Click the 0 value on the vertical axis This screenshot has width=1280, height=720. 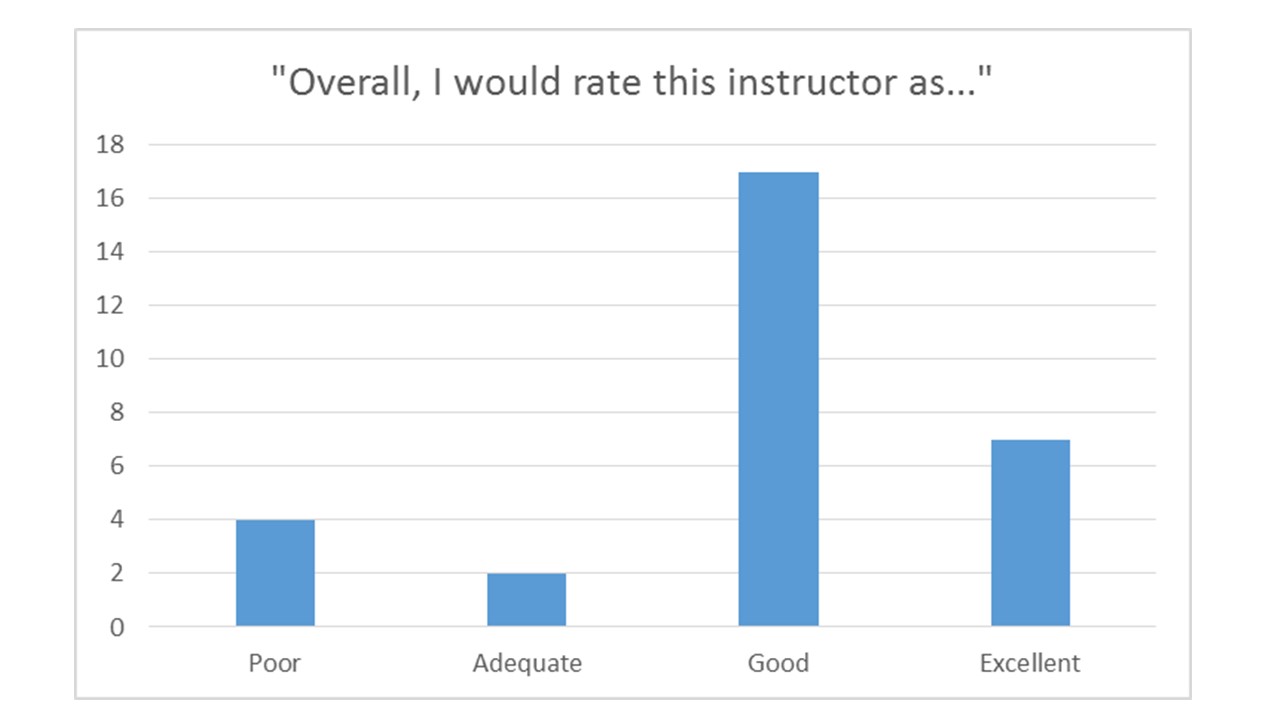[x=119, y=628]
